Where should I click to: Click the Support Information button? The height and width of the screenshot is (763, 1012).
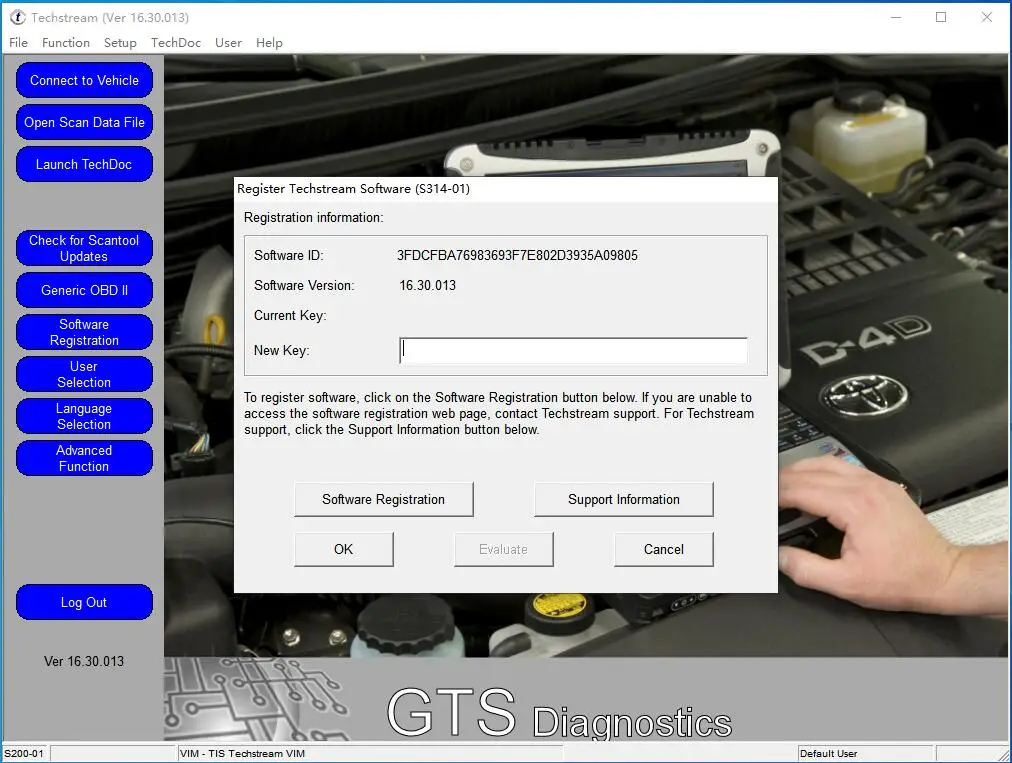coord(623,500)
